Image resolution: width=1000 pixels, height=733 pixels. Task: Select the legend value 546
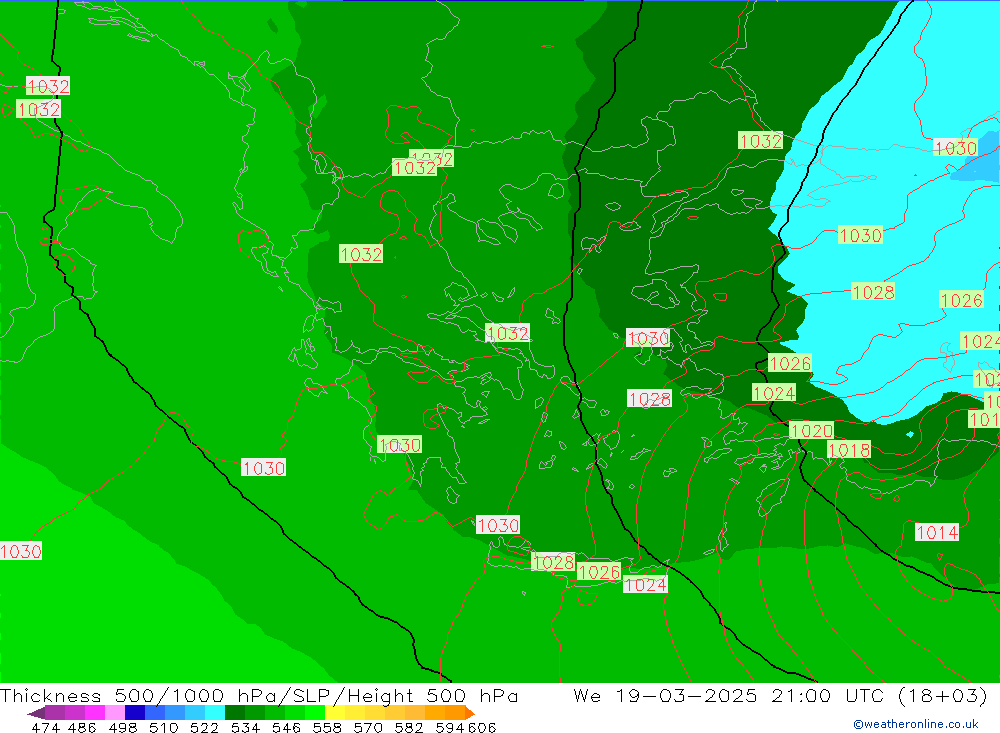[x=286, y=727]
